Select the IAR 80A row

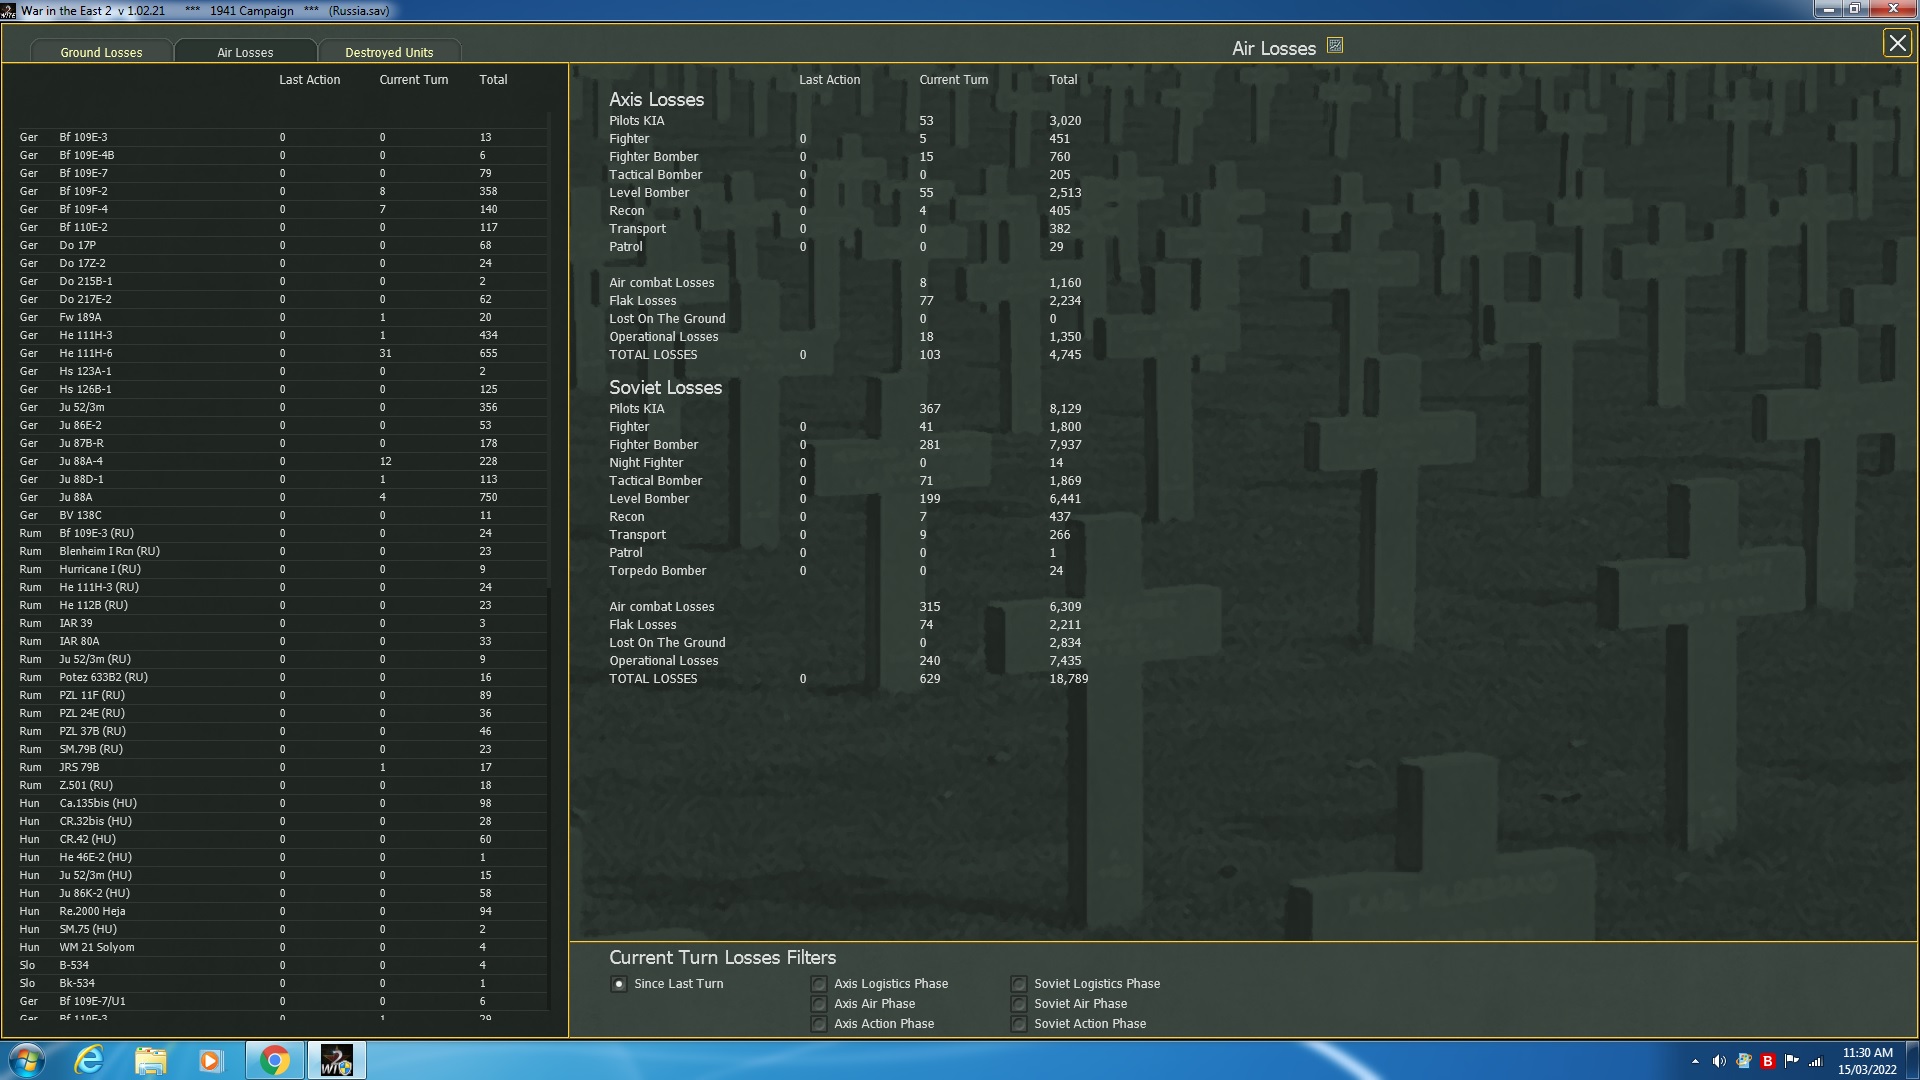point(282,641)
